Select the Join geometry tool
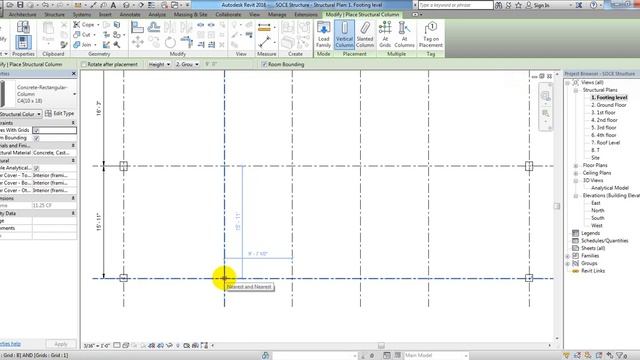640x360 pixels. 84,44
